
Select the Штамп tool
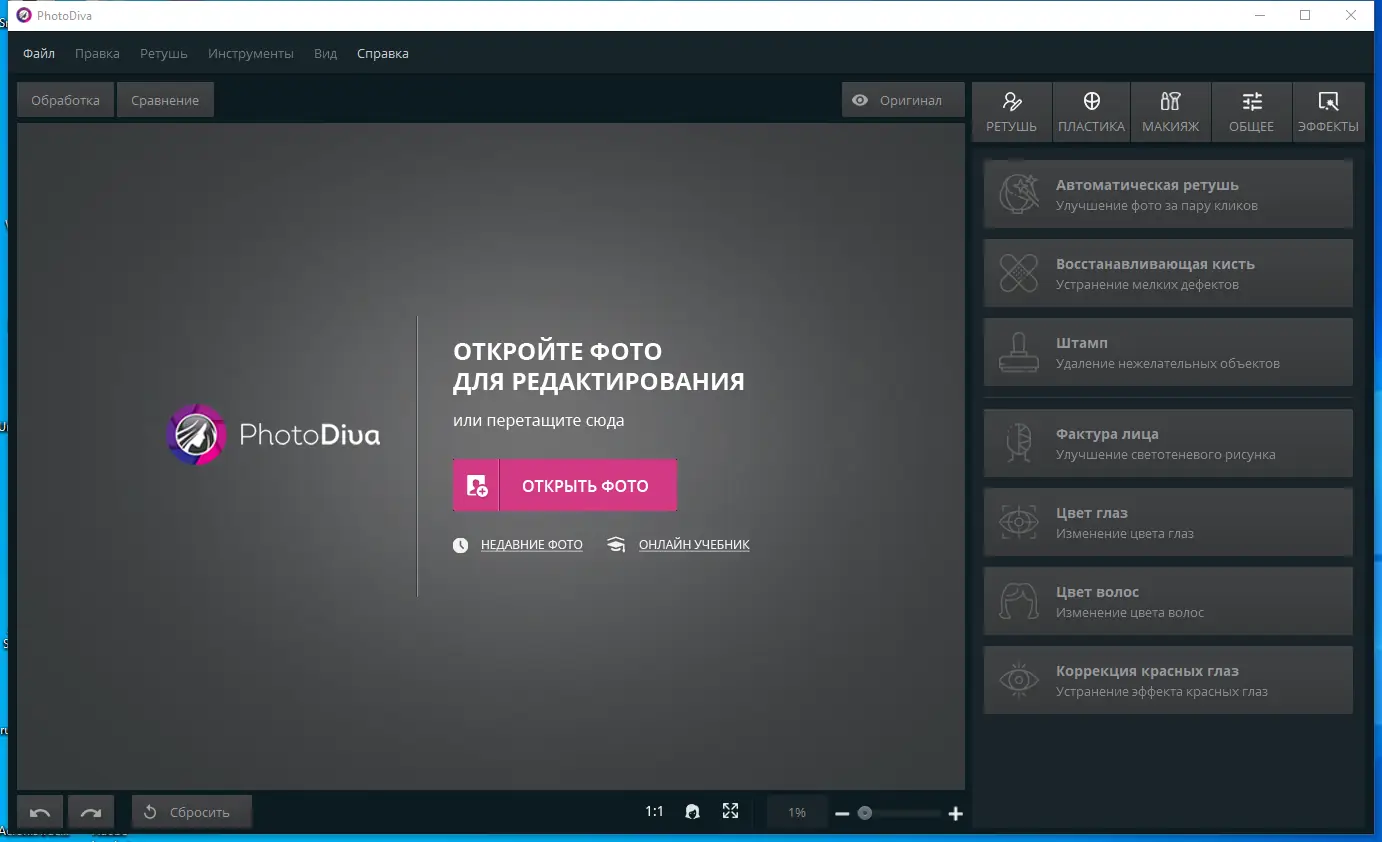[x=1168, y=352]
